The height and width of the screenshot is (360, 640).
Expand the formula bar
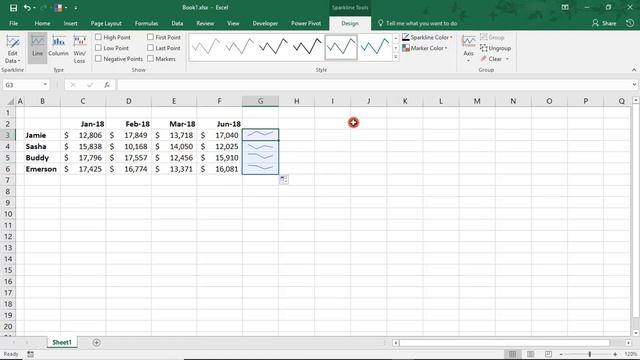click(x=634, y=85)
